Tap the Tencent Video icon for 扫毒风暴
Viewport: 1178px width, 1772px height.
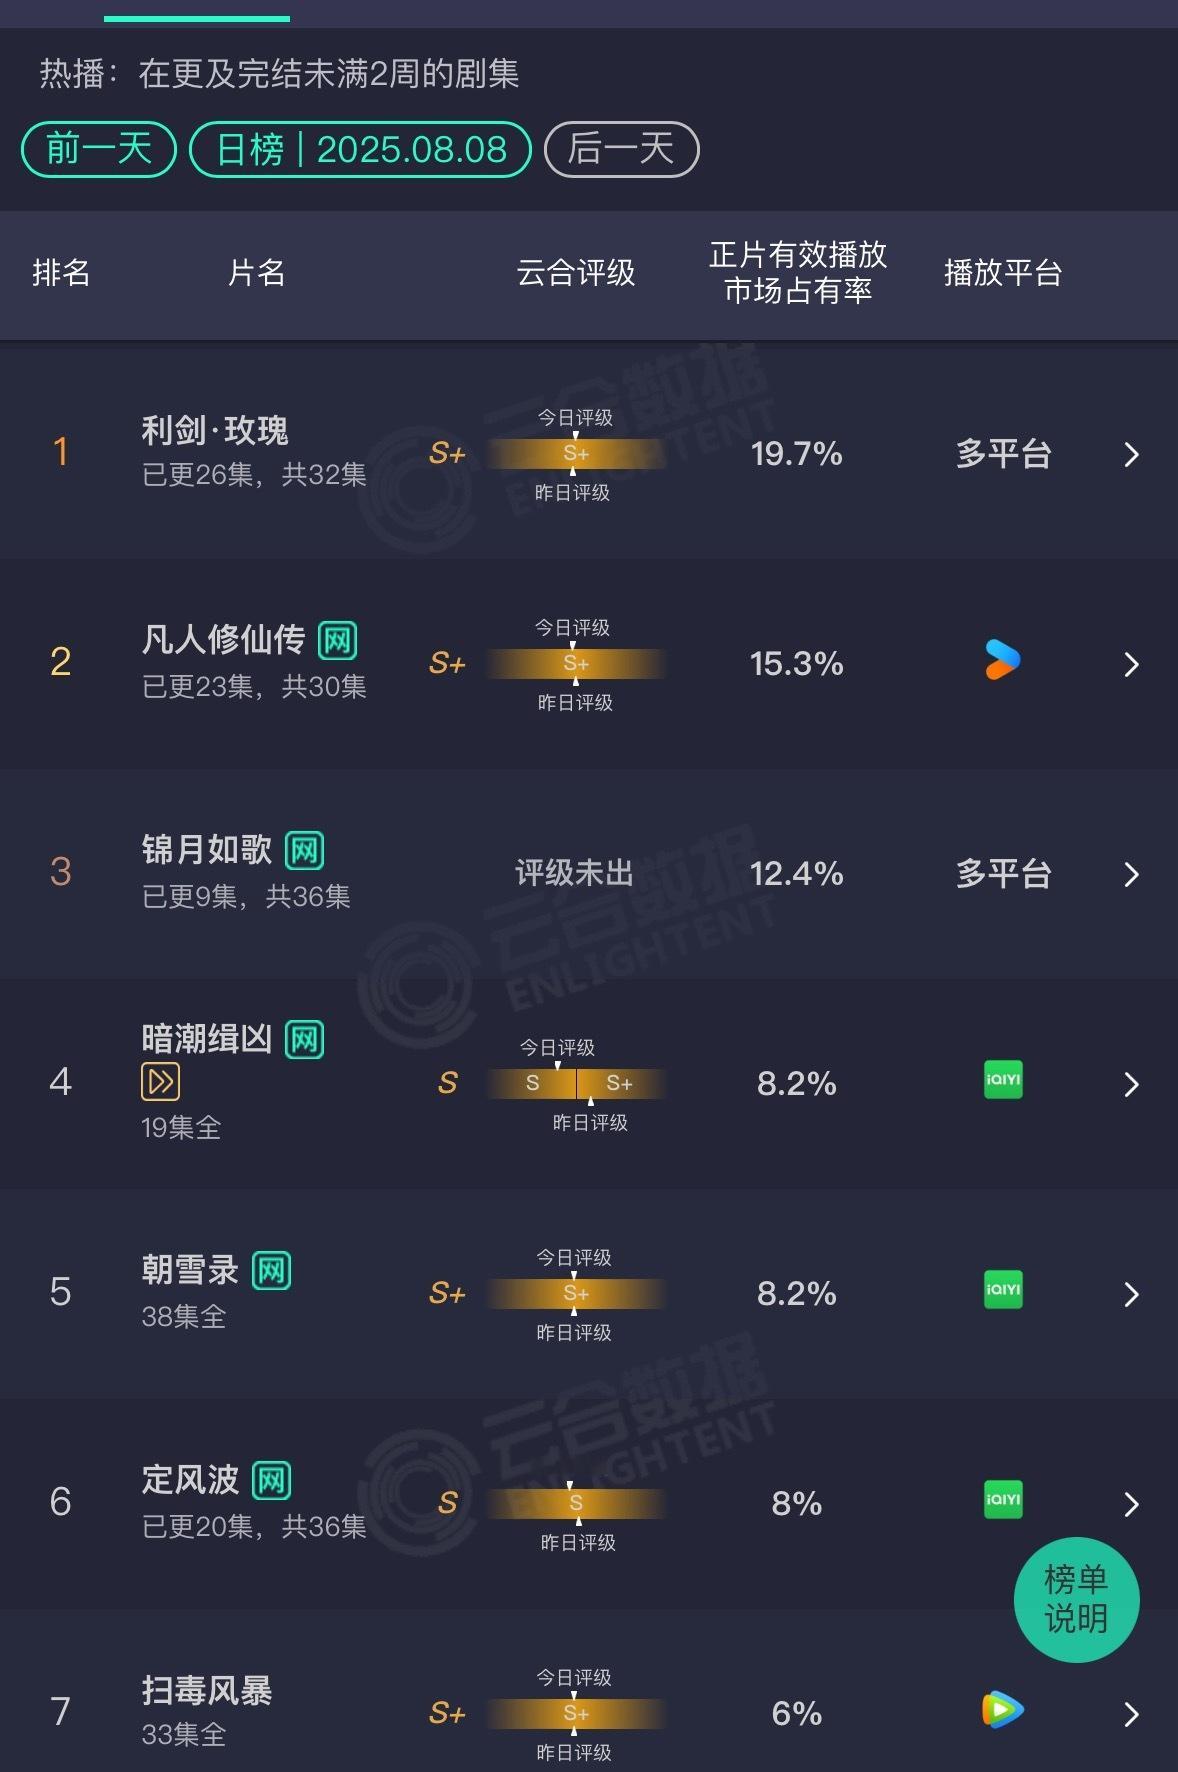(1003, 1710)
